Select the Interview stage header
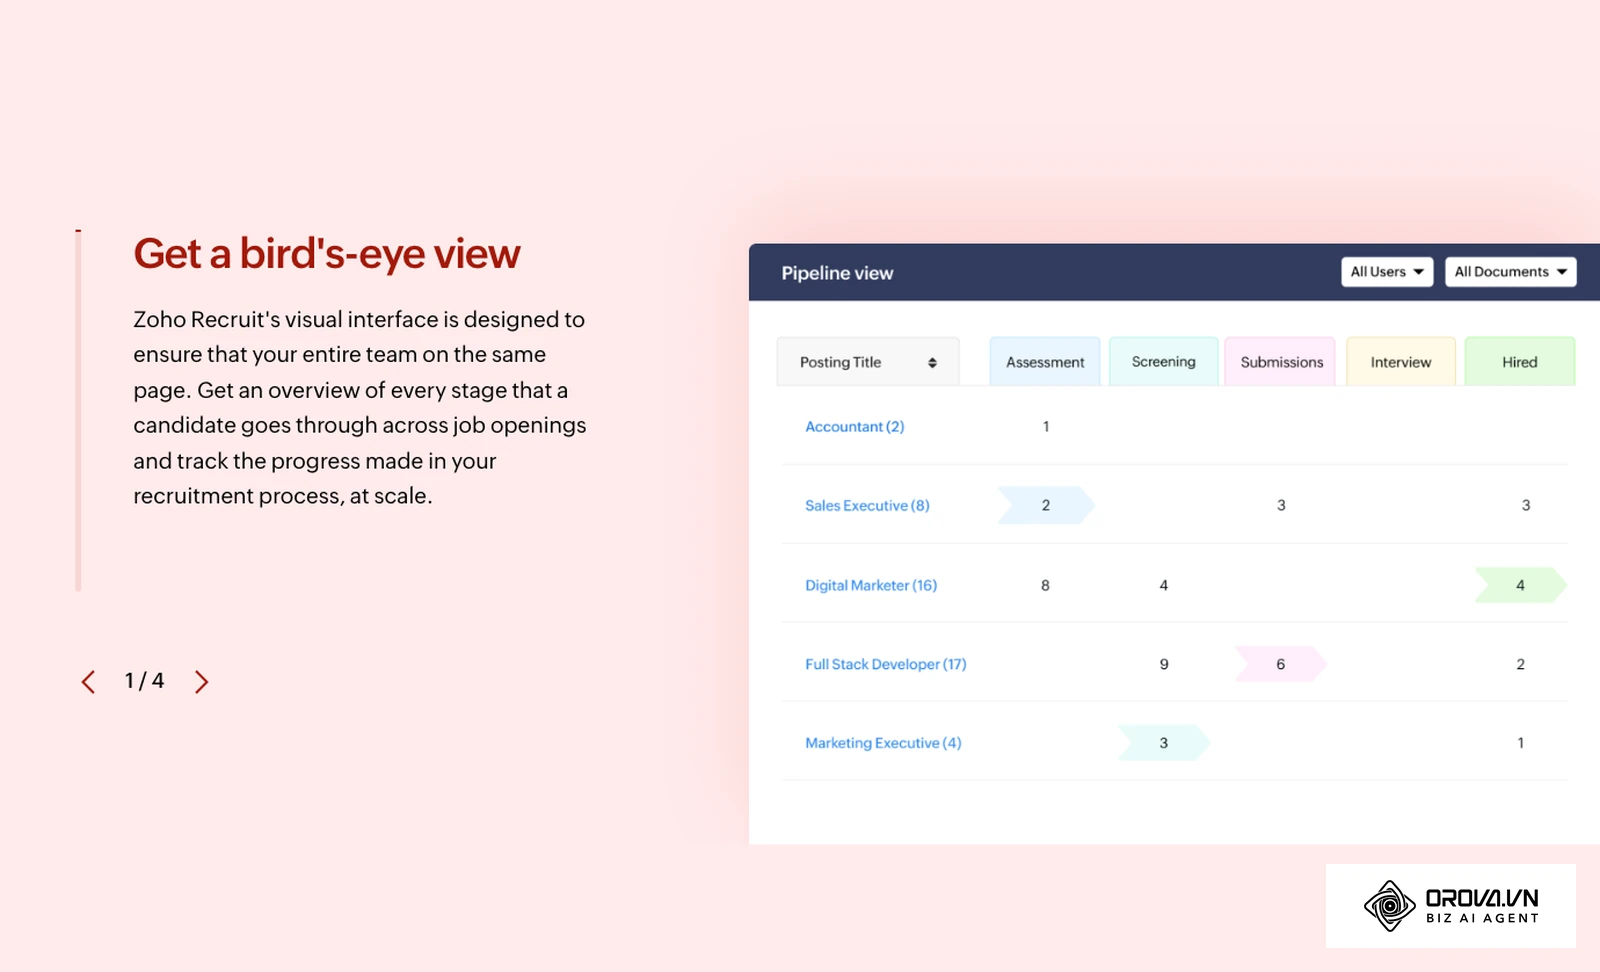Image resolution: width=1600 pixels, height=972 pixels. 1401,362
